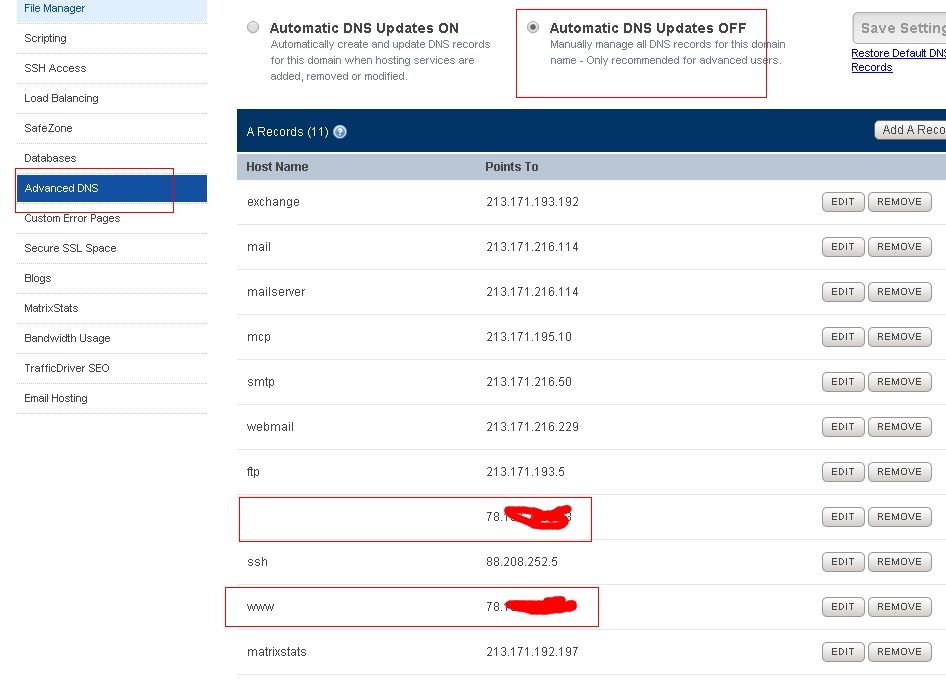Image resolution: width=946 pixels, height=682 pixels.
Task: Click the Host Name column header
Action: [x=277, y=167]
